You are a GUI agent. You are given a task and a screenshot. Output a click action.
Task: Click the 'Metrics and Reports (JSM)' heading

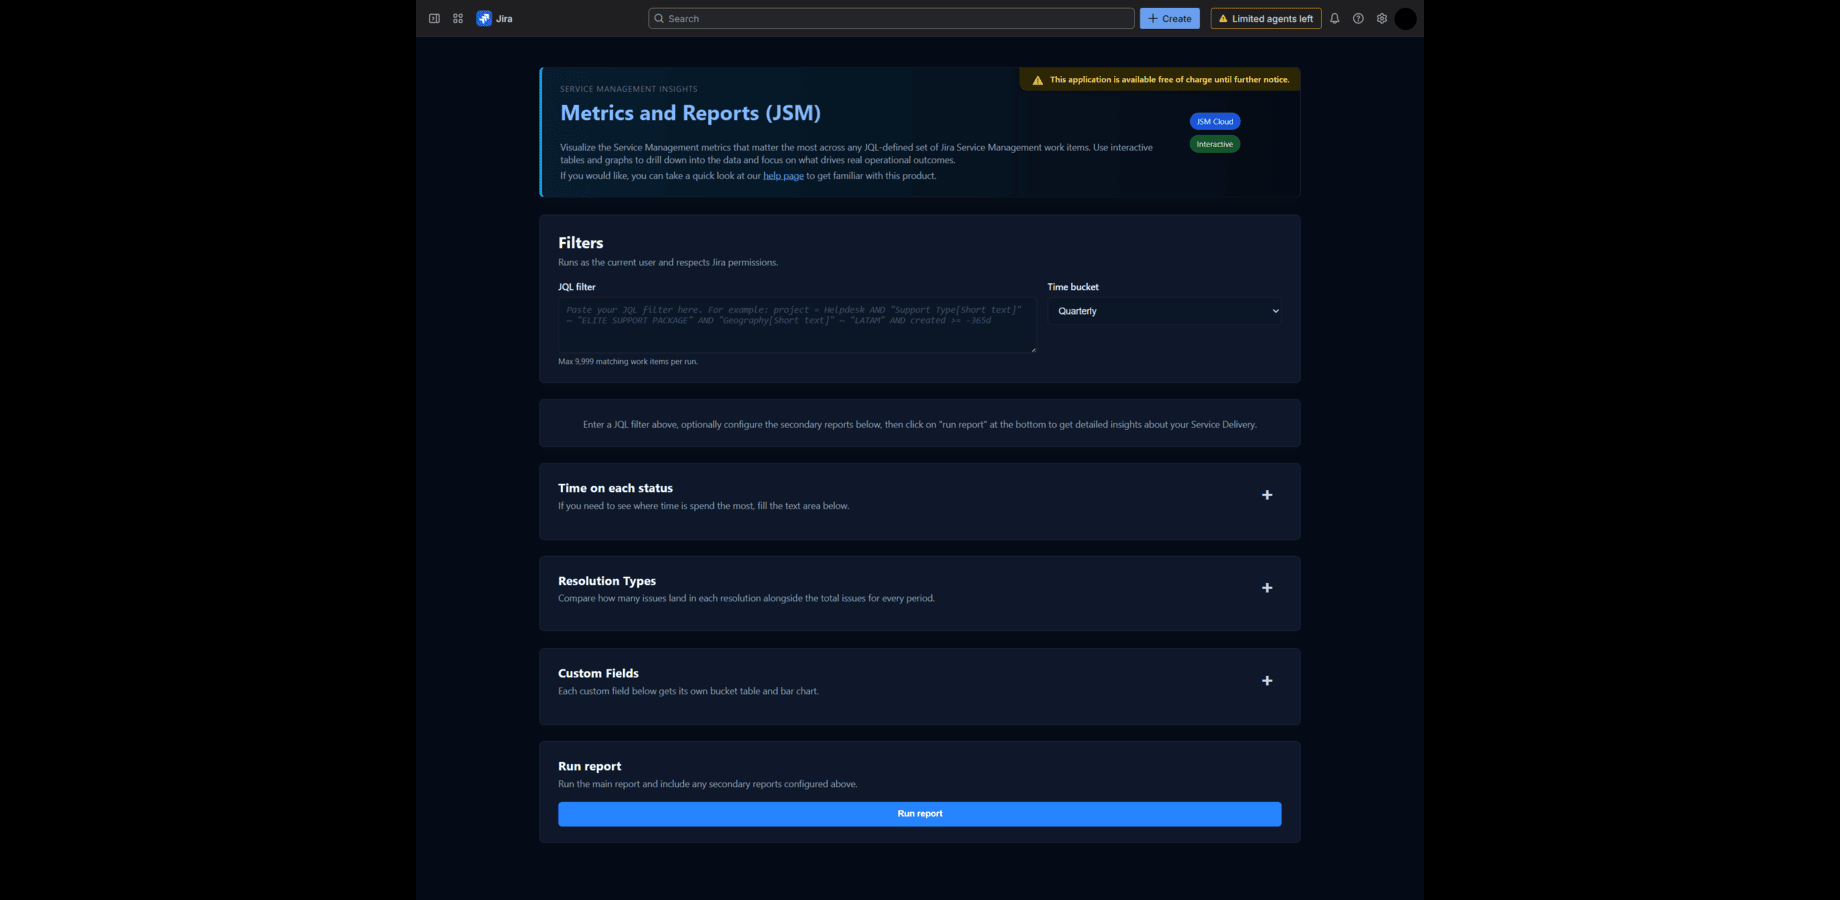pos(690,113)
